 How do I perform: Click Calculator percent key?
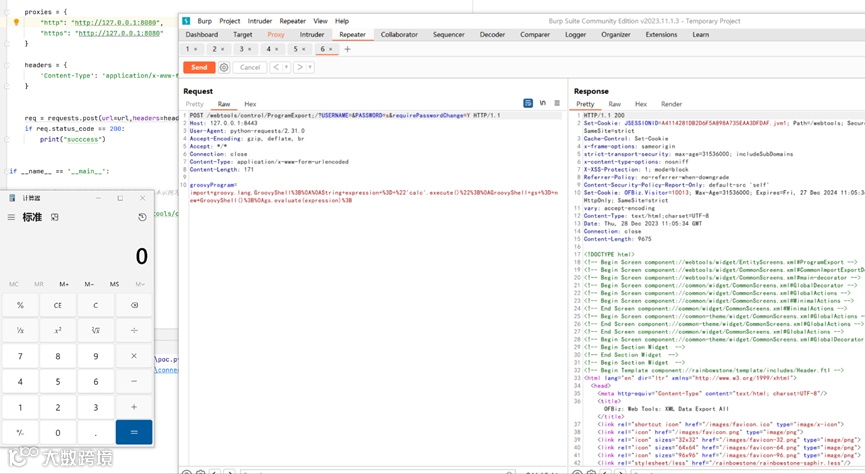20,305
